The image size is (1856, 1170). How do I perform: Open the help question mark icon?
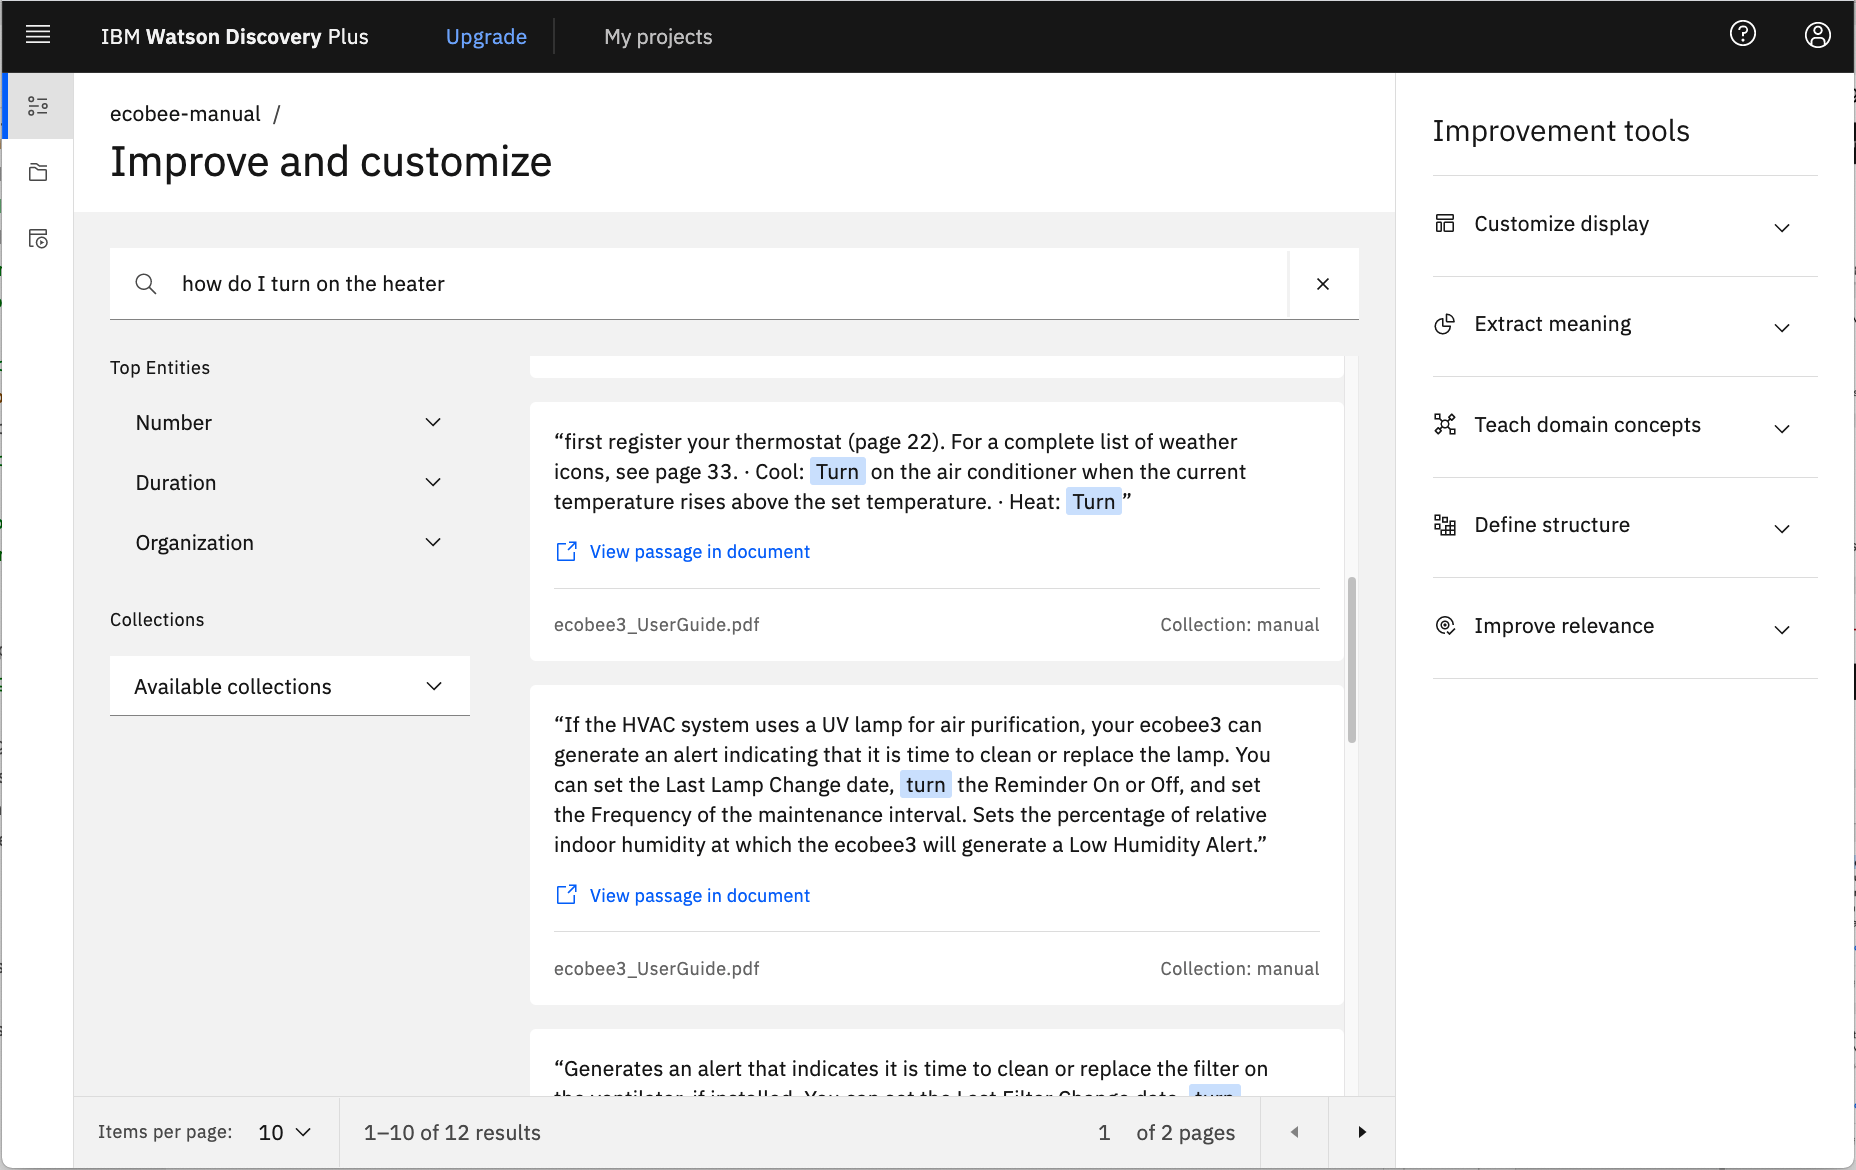1743,35
